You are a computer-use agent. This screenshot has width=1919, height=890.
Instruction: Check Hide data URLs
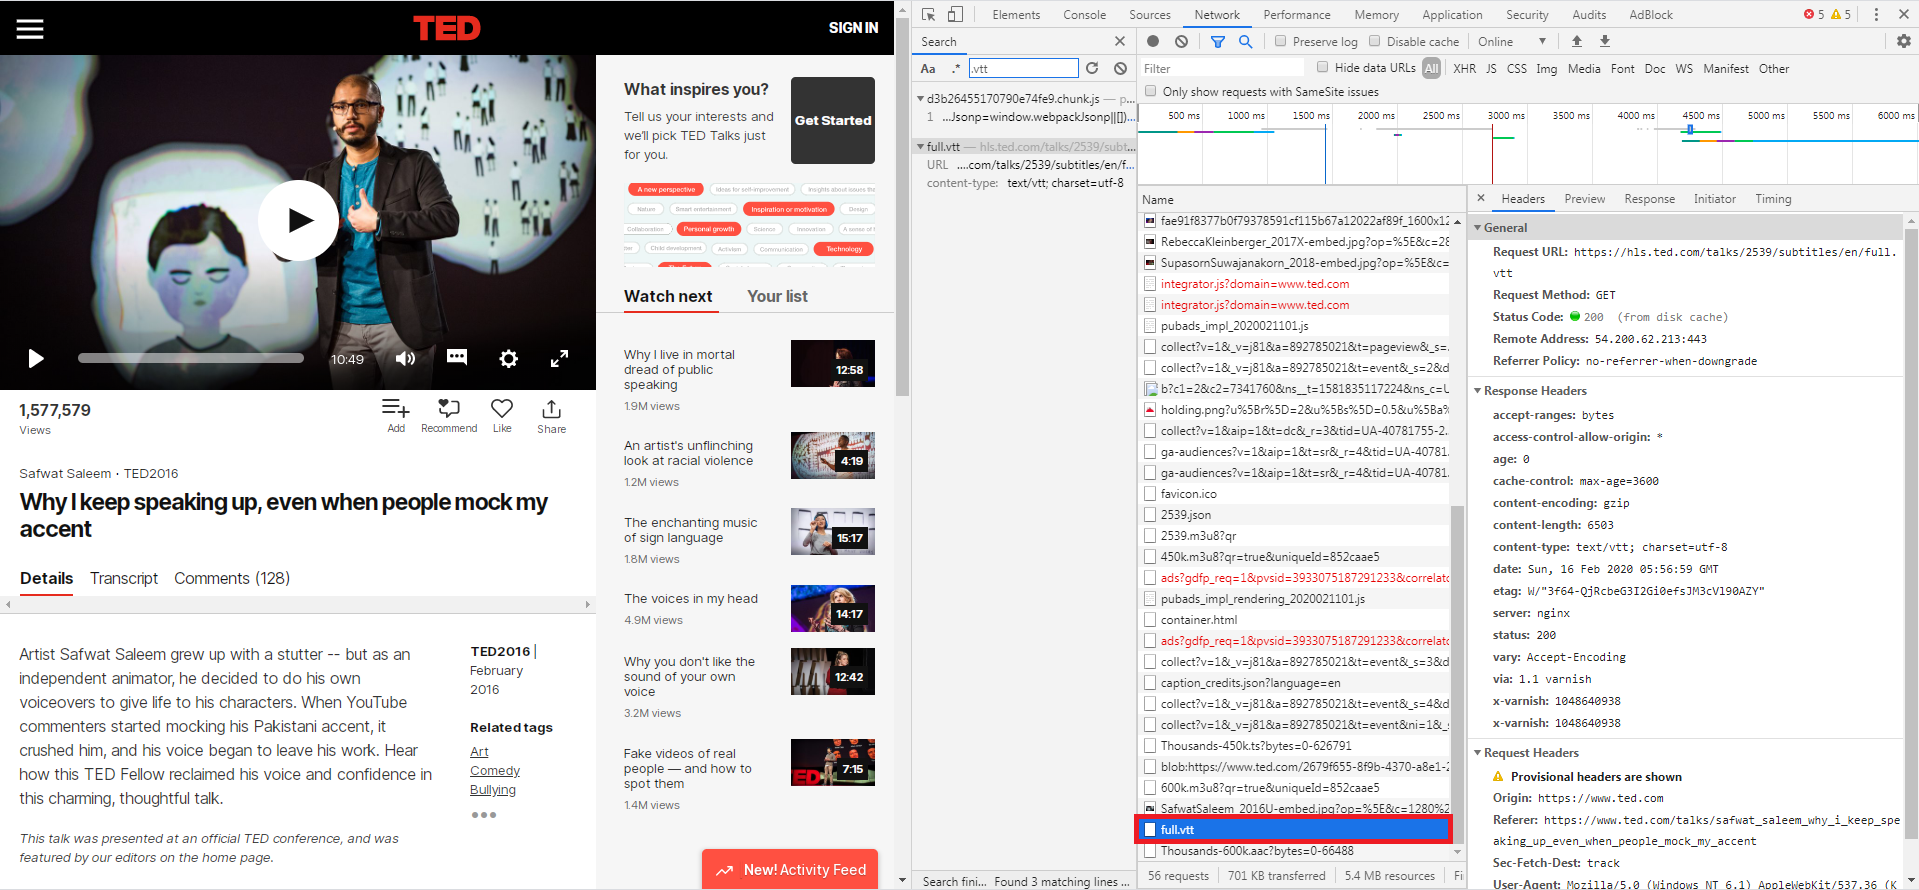click(1322, 67)
